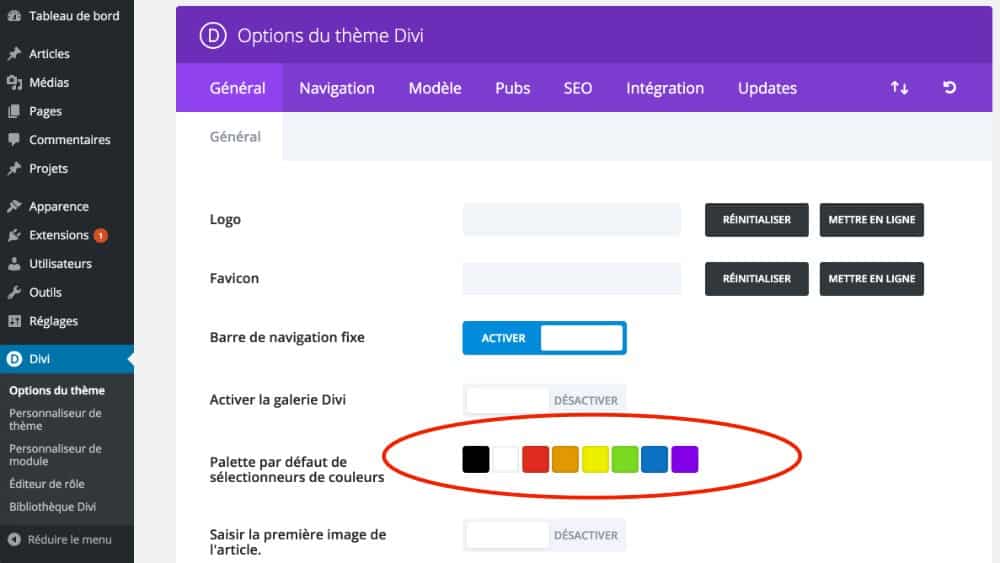The width and height of the screenshot is (1000, 563).
Task: Click Réinitialiser button for Favicon
Action: tap(756, 279)
